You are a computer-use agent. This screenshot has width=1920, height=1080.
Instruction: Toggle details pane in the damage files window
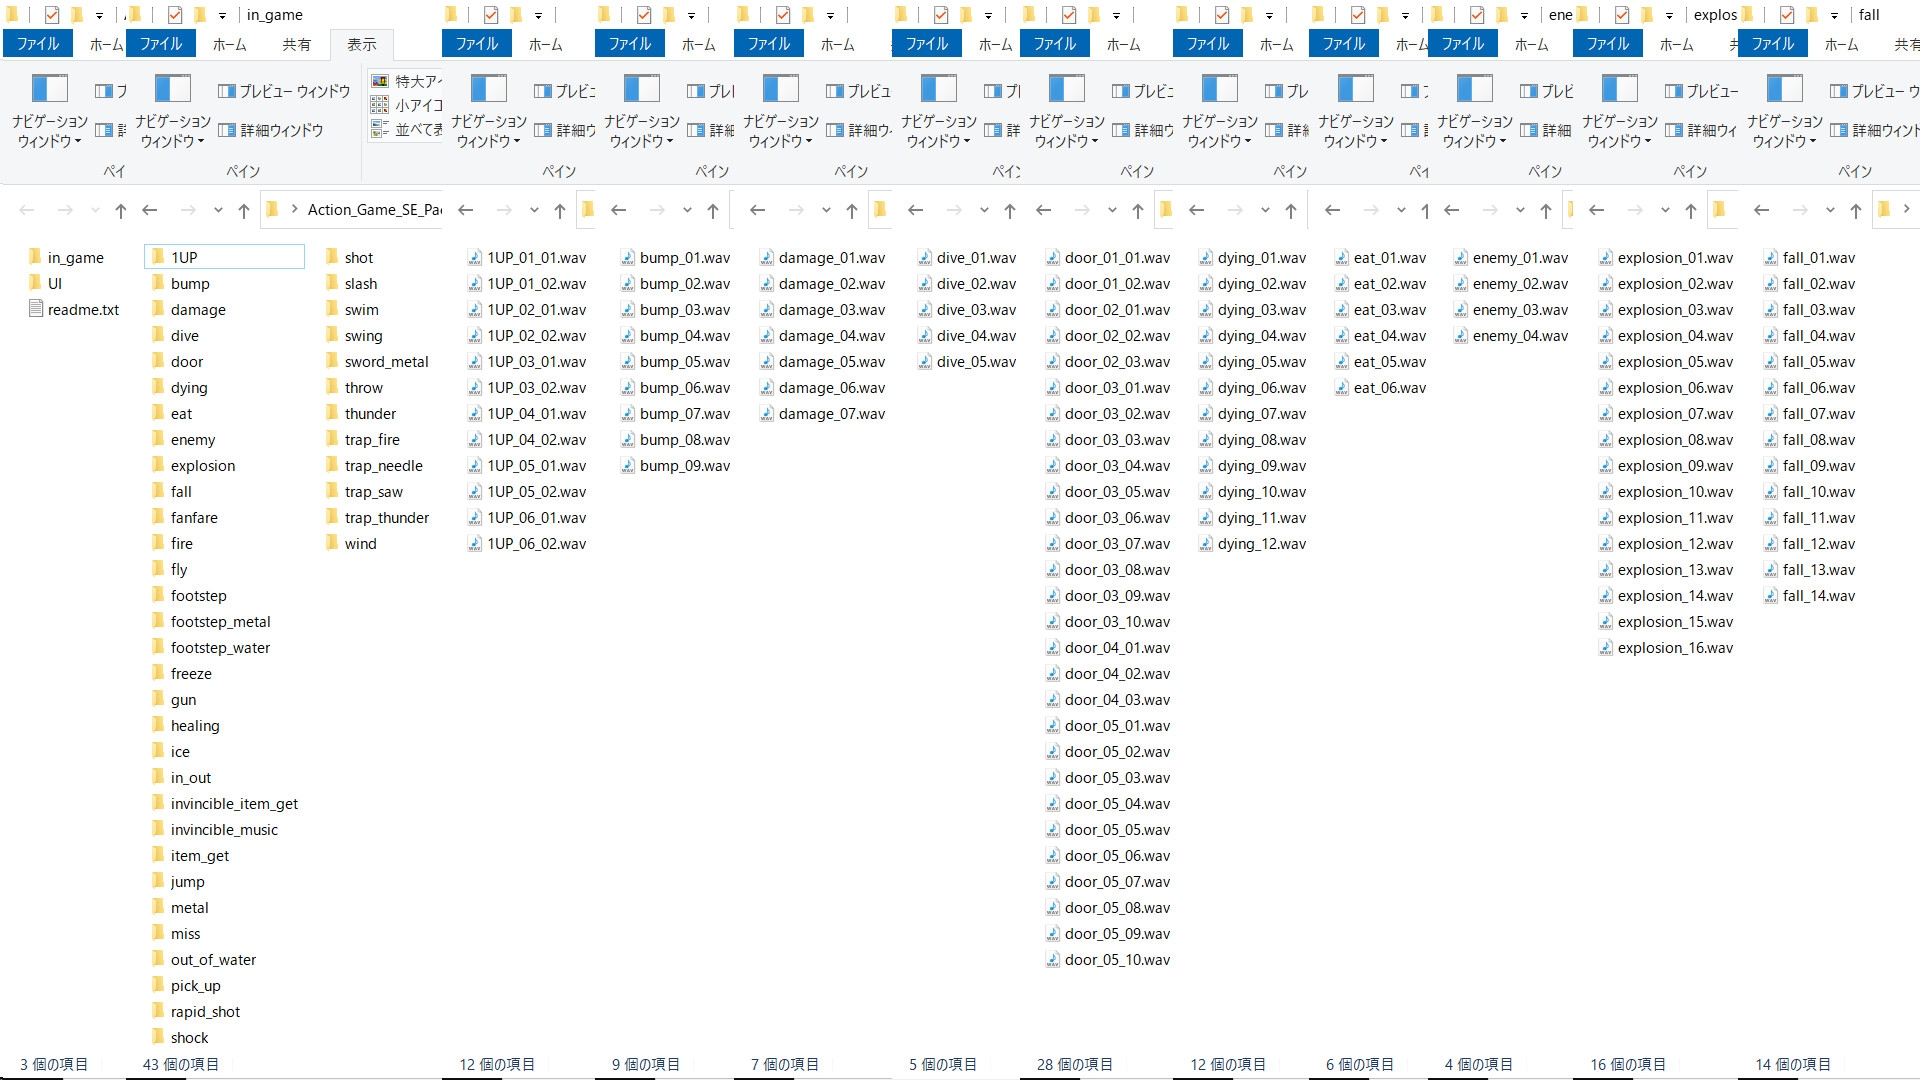858,130
